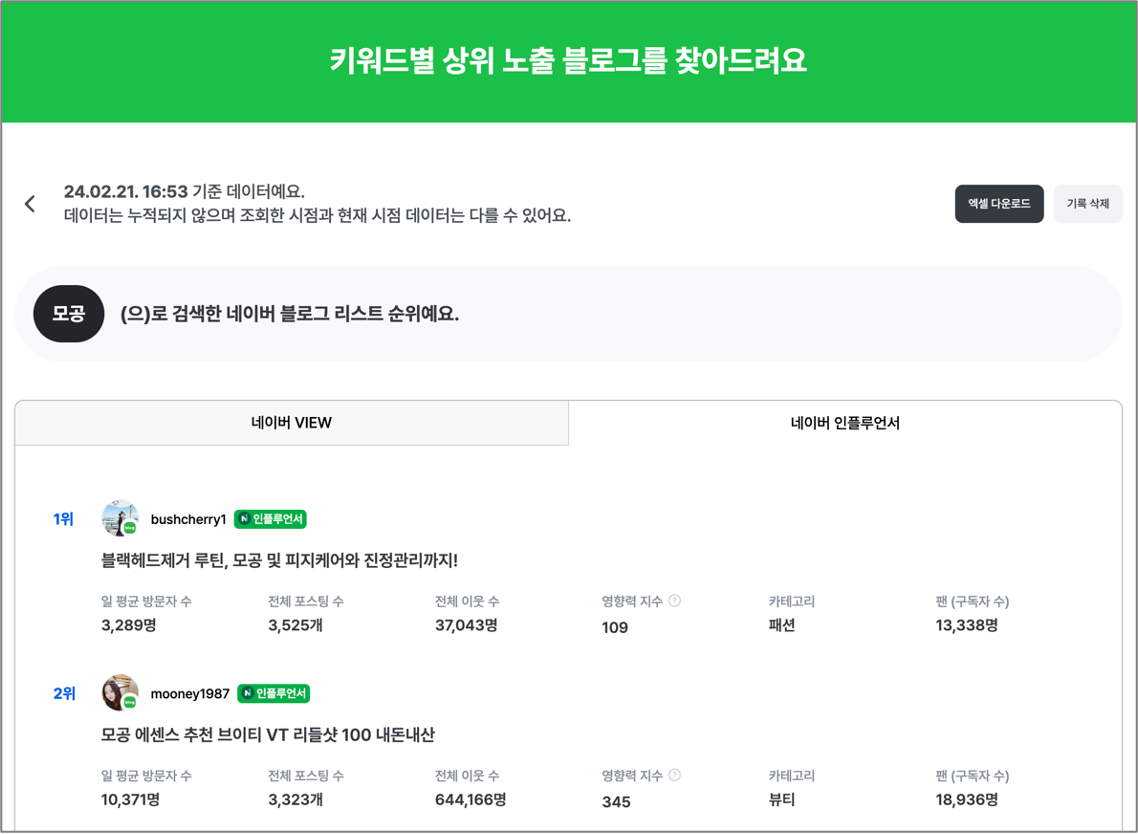Click 인플루언서 badge next to mooney1987
The height and width of the screenshot is (834, 1138).
point(274,693)
